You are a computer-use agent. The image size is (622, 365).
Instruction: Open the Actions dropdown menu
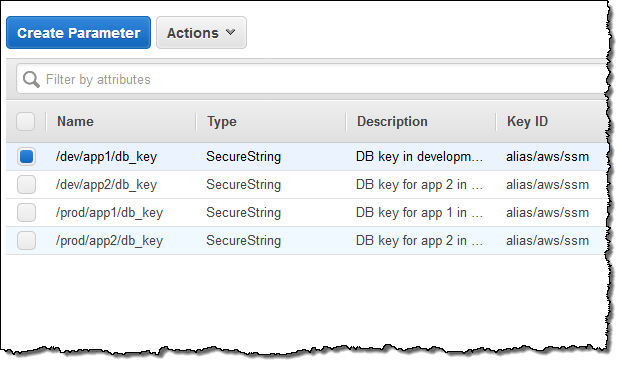point(201,33)
